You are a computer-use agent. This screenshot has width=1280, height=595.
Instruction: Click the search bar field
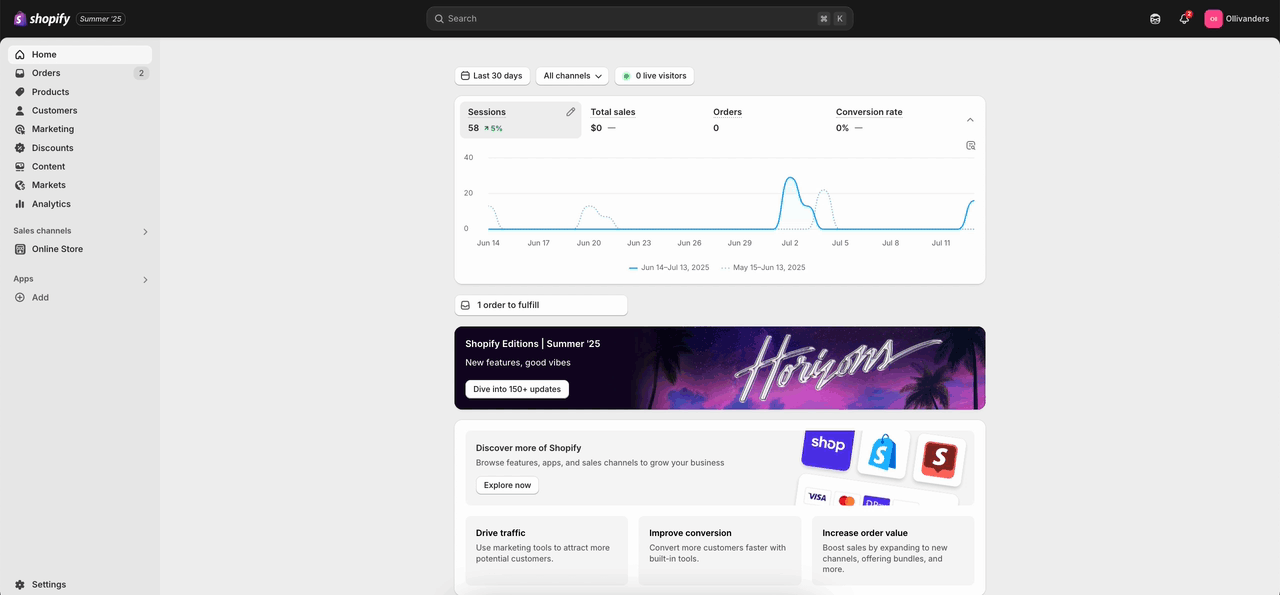pos(639,18)
